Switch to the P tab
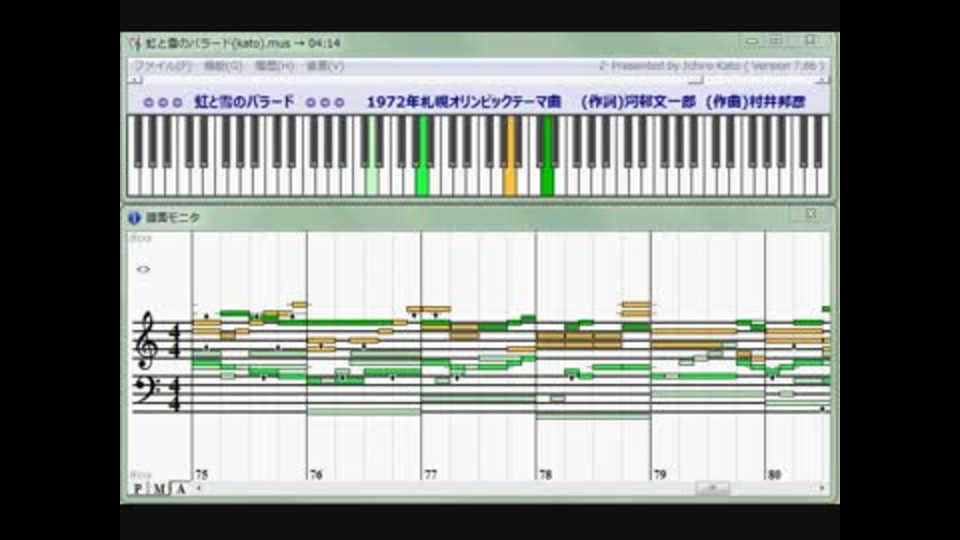960x540 pixels. (x=138, y=489)
